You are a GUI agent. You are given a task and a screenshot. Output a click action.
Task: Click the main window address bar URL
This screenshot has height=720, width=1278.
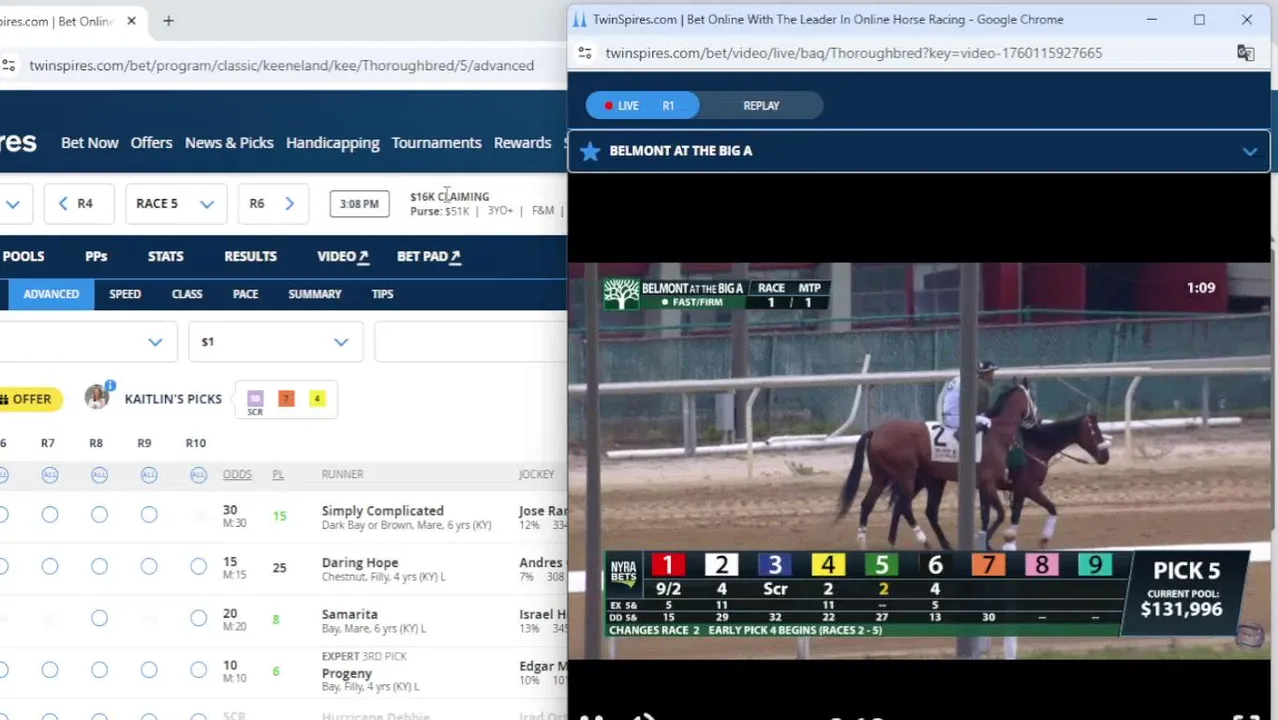tap(281, 65)
